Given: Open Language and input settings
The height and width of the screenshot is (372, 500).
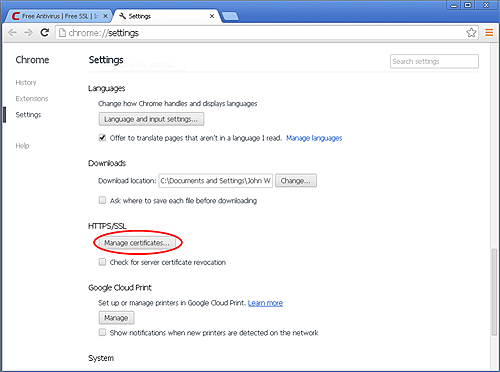Looking at the screenshot, I should [x=151, y=119].
